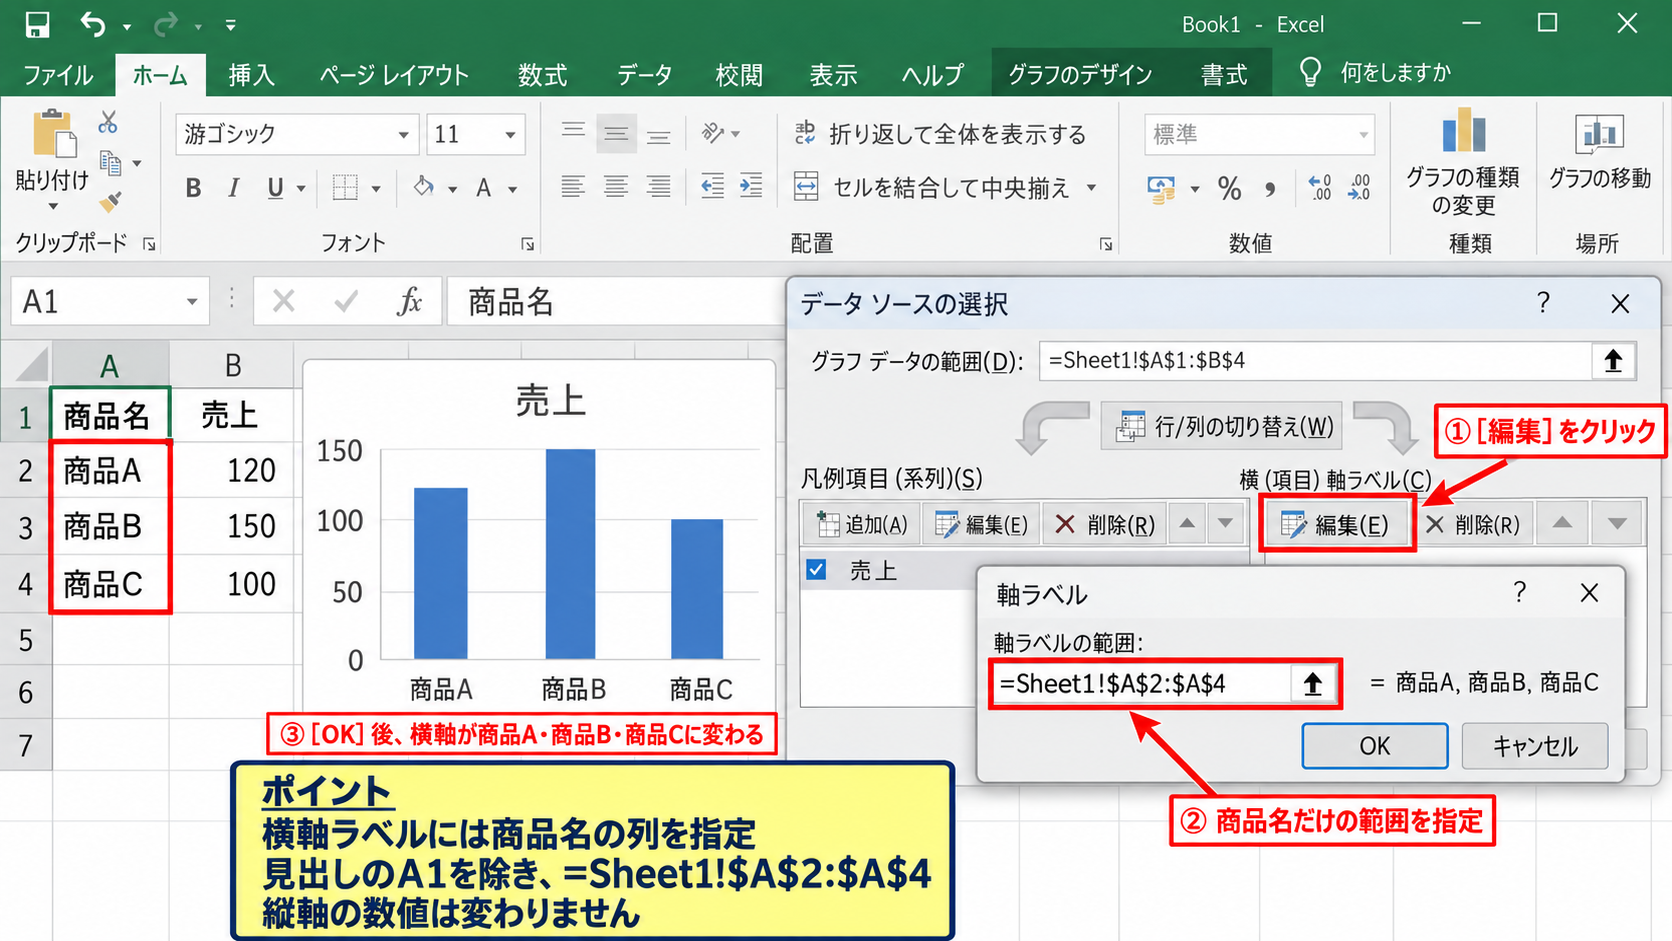Image resolution: width=1672 pixels, height=941 pixels.
Task: Switch to the グラフのデザイン tab
Action: tap(1080, 75)
